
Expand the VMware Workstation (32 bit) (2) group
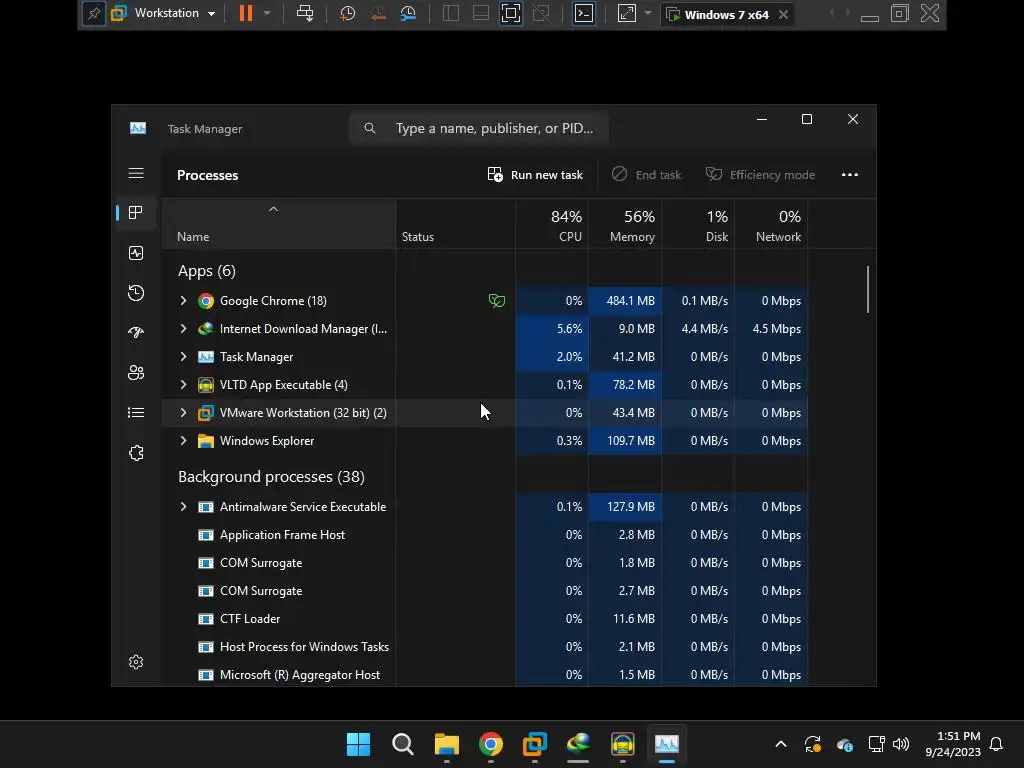pos(184,413)
